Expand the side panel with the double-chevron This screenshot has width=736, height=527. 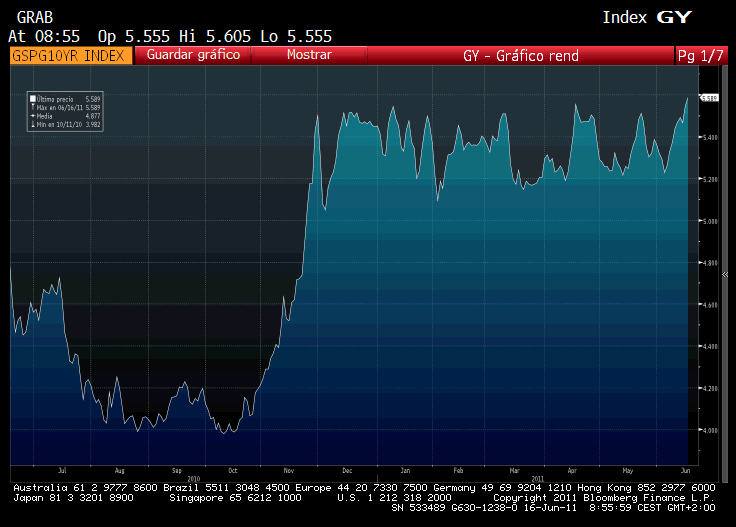(725, 275)
